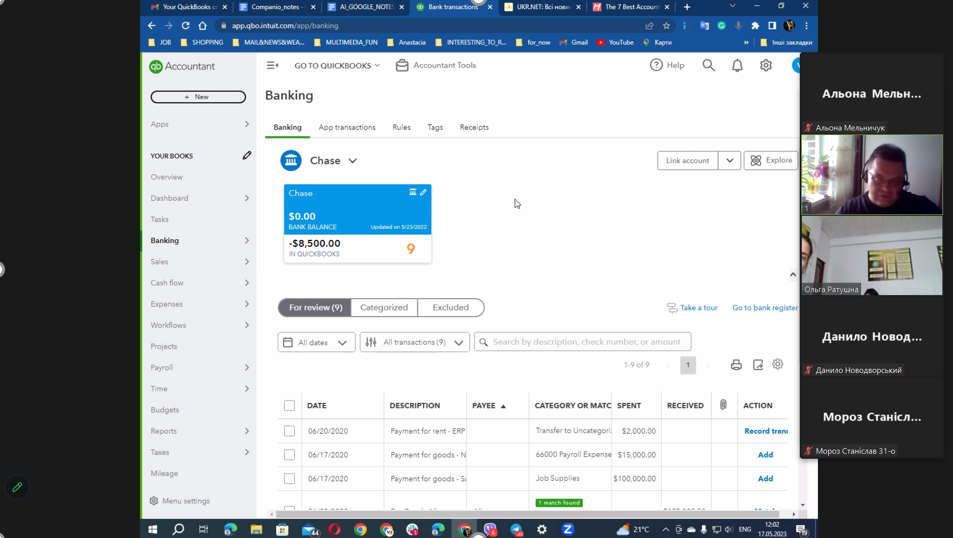Open GO TO QUICKBOOKS dropdown
The image size is (953, 538).
coord(337,66)
